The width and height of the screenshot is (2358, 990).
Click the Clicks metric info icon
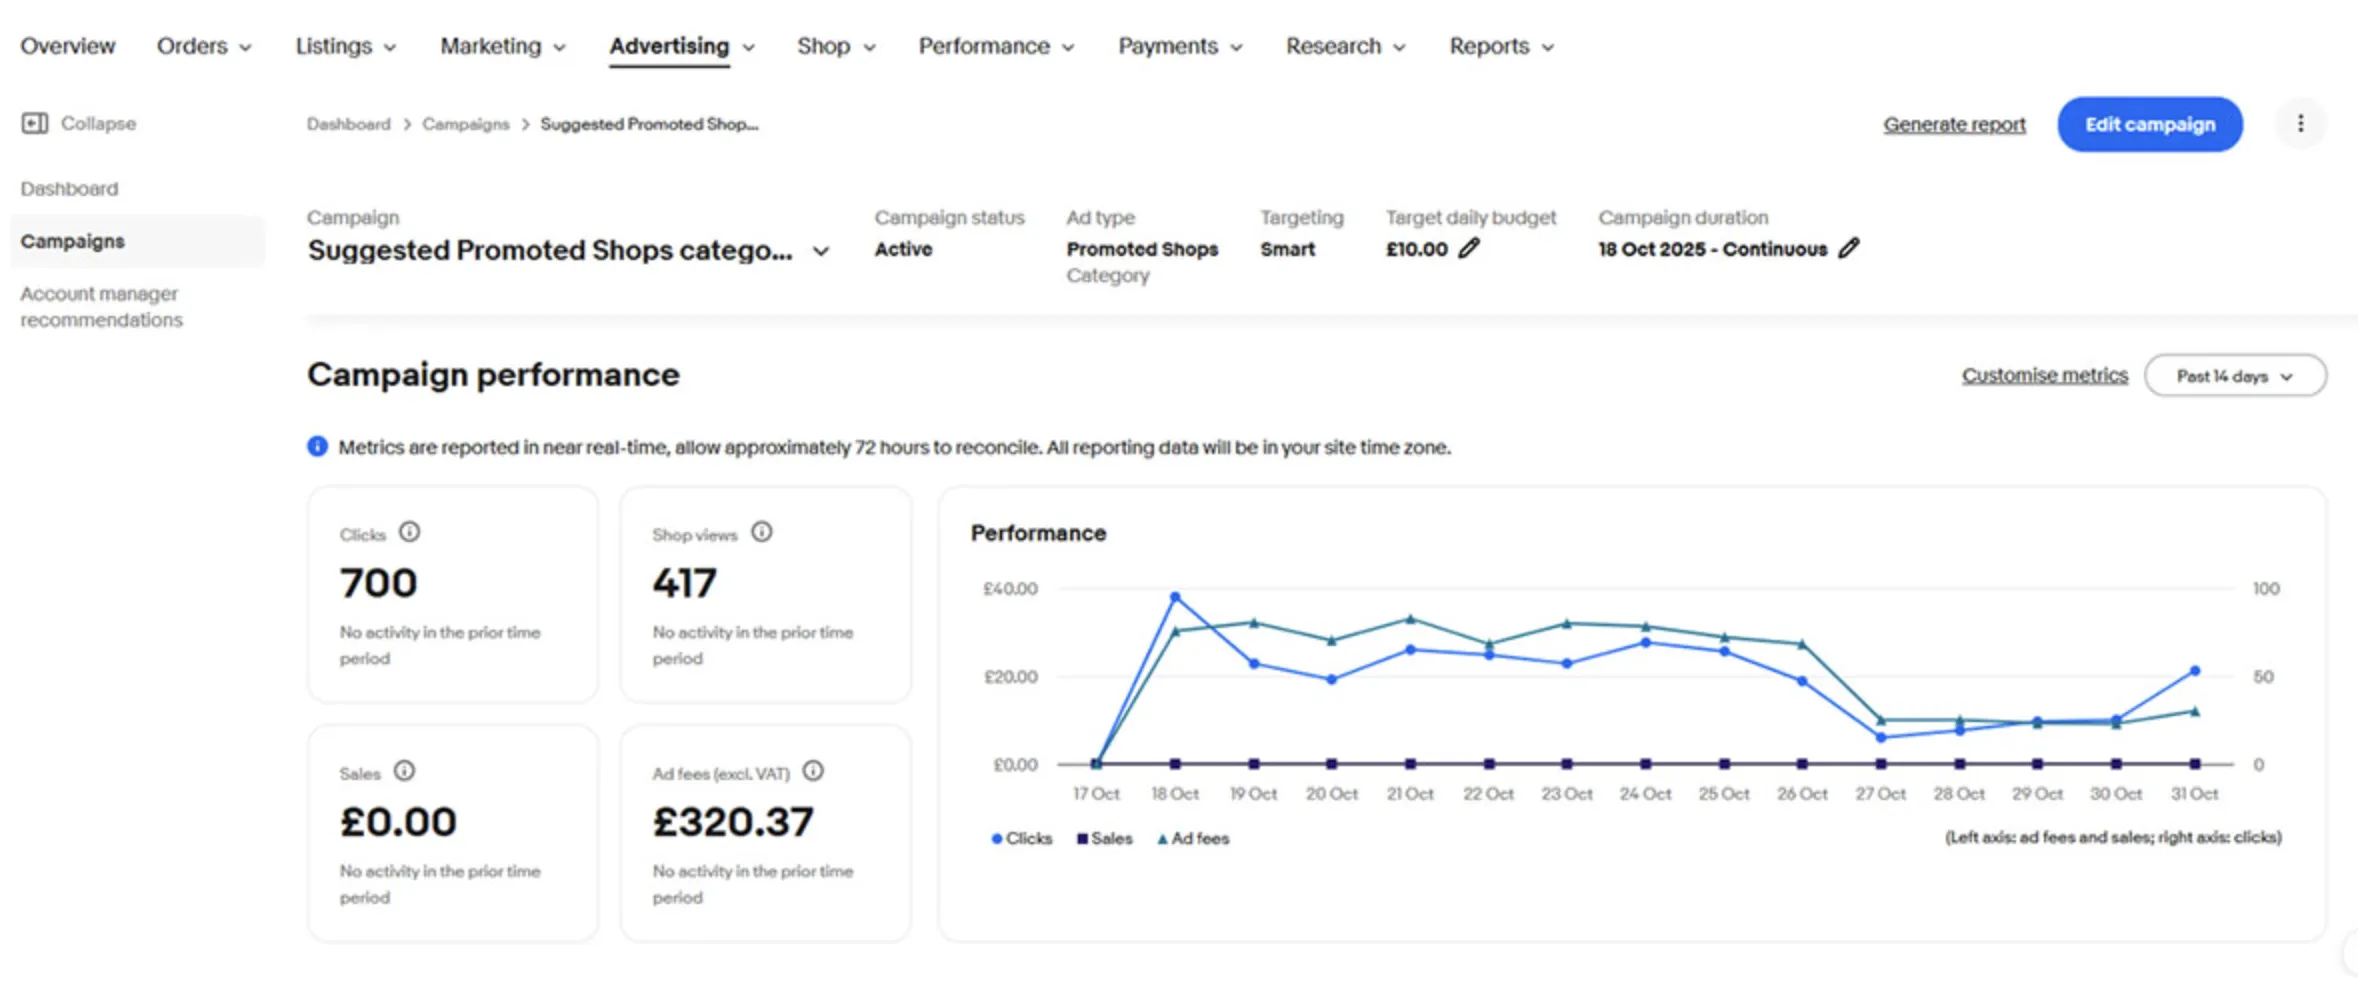tap(410, 532)
